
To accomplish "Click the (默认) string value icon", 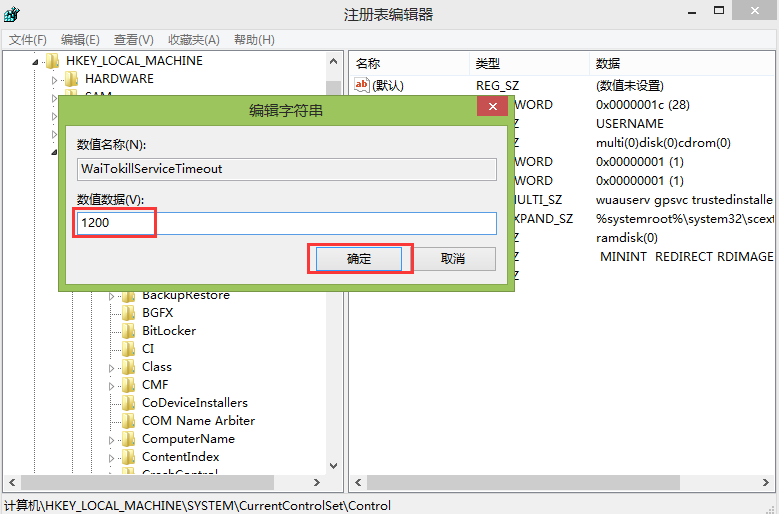I will tap(362, 86).
